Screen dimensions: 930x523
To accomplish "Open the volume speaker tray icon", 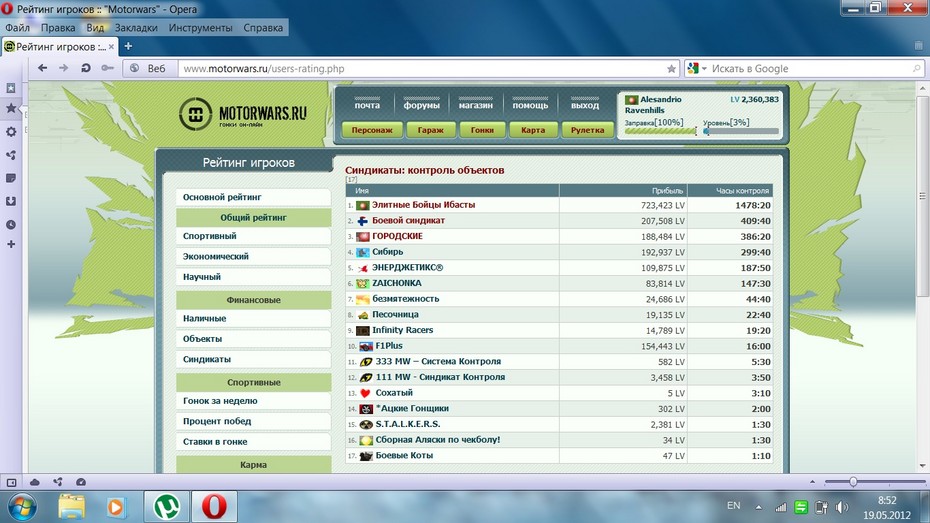I will click(842, 507).
